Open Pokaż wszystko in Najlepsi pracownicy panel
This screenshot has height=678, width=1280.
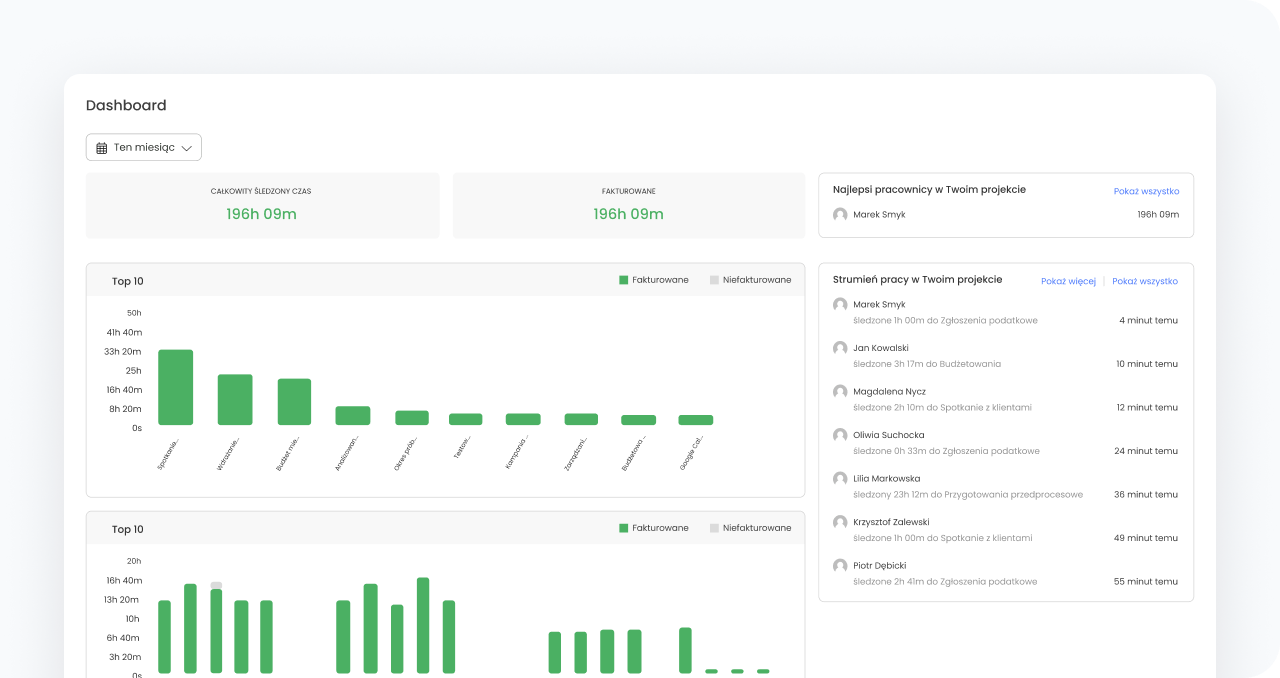[x=1146, y=191]
